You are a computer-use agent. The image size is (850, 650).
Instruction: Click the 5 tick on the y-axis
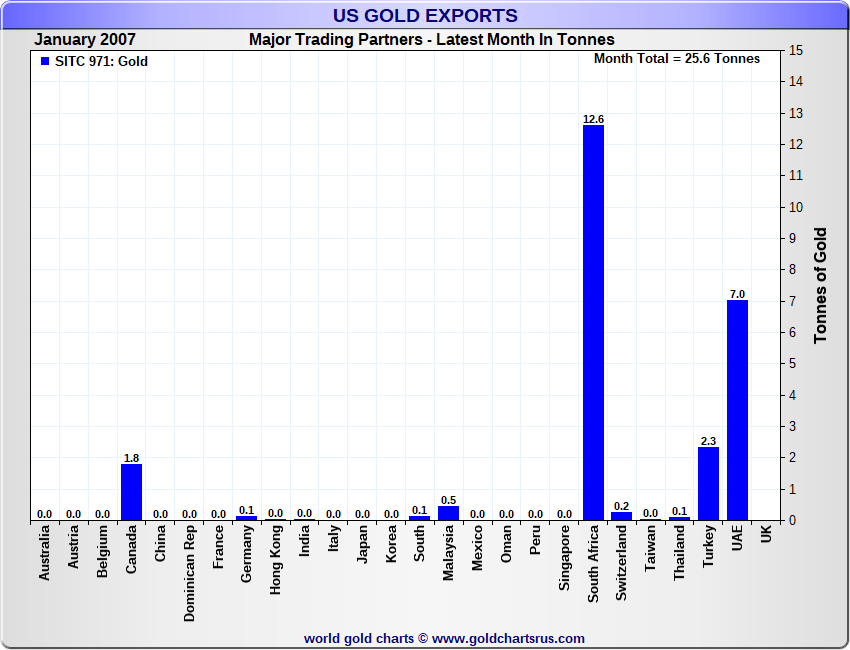tap(793, 364)
